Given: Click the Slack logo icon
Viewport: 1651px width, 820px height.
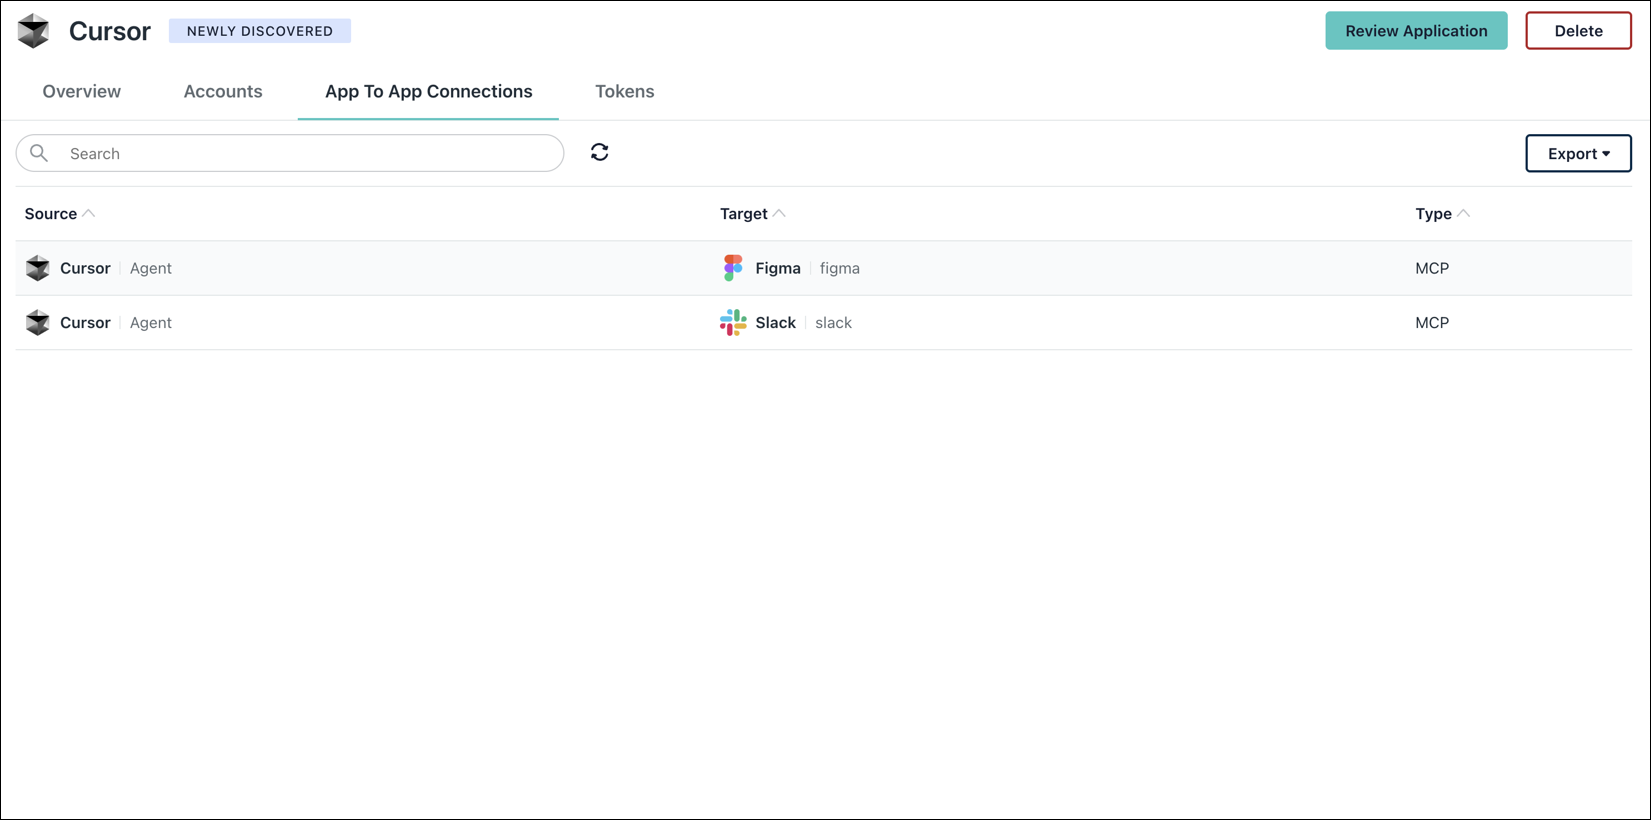Looking at the screenshot, I should click(x=733, y=322).
